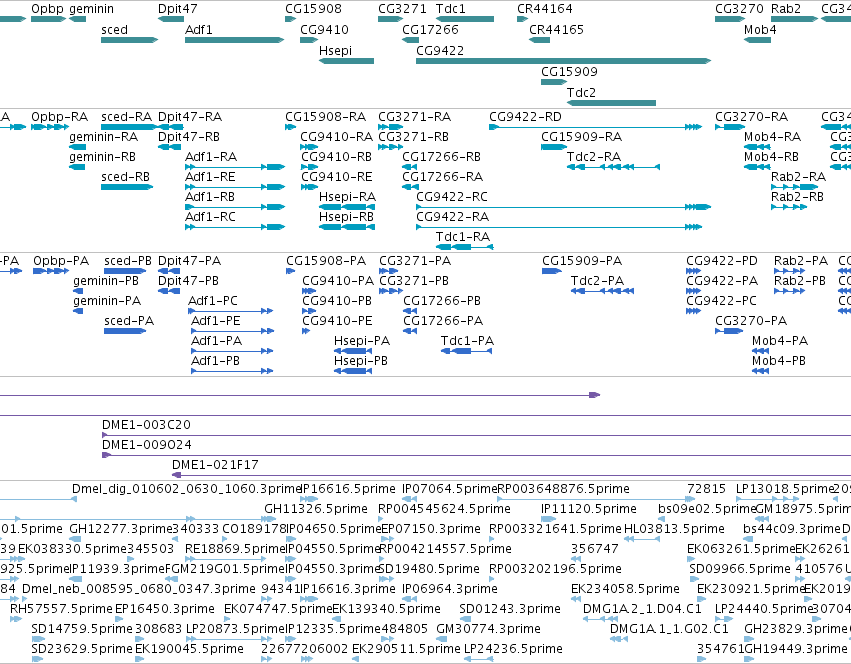
Task: Select the Adf1 gene label
Action: [x=199, y=29]
